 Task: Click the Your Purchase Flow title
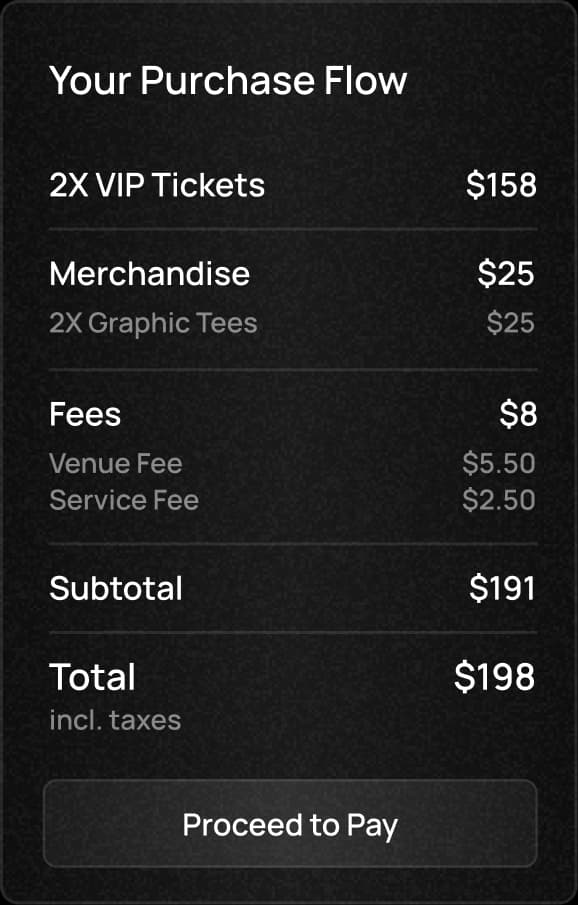(228, 80)
